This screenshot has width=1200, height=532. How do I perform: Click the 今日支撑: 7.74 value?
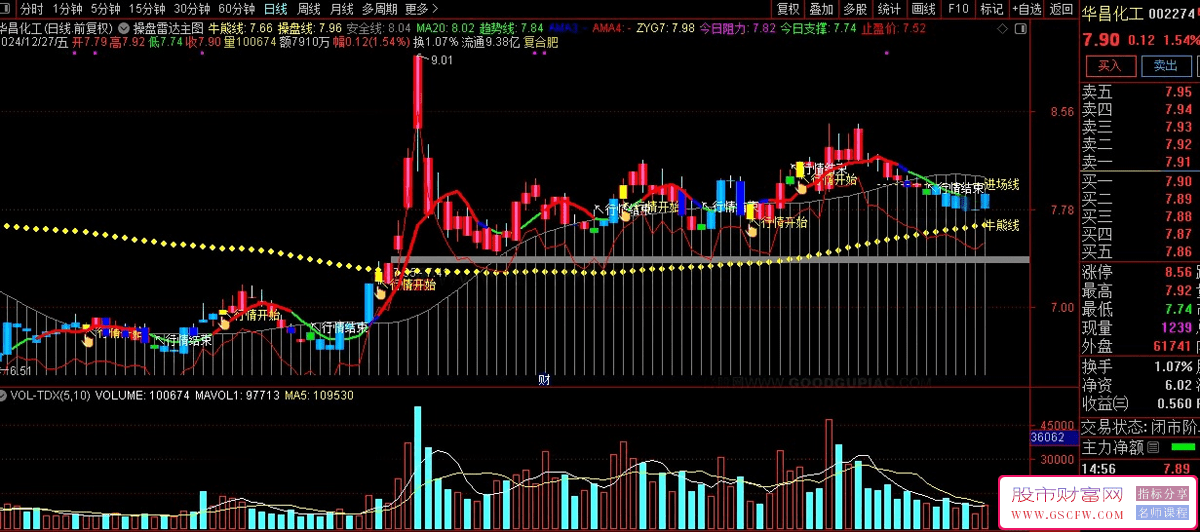click(818, 28)
